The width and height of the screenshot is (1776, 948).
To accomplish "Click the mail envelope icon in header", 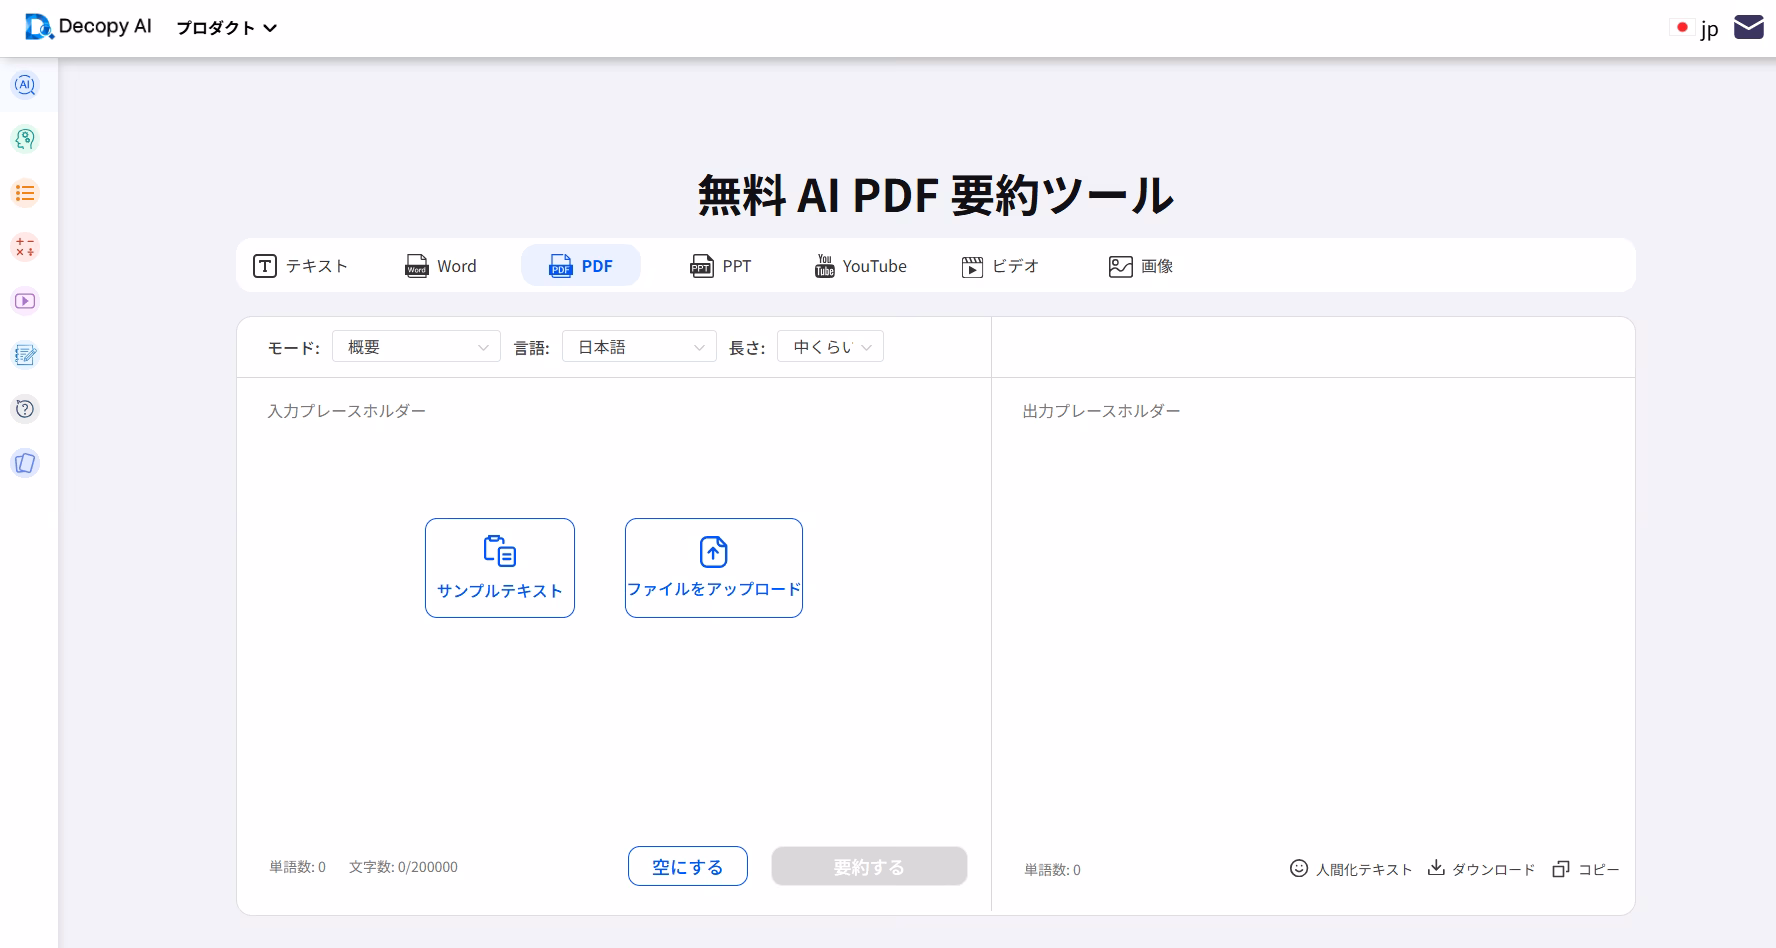I will pyautogui.click(x=1748, y=27).
